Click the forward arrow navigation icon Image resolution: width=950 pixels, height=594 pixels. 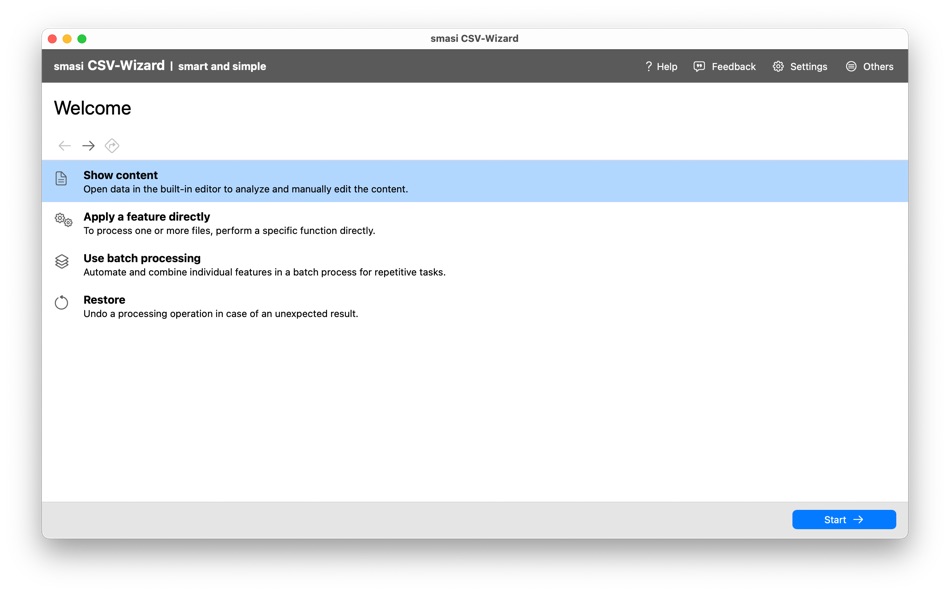tap(88, 145)
